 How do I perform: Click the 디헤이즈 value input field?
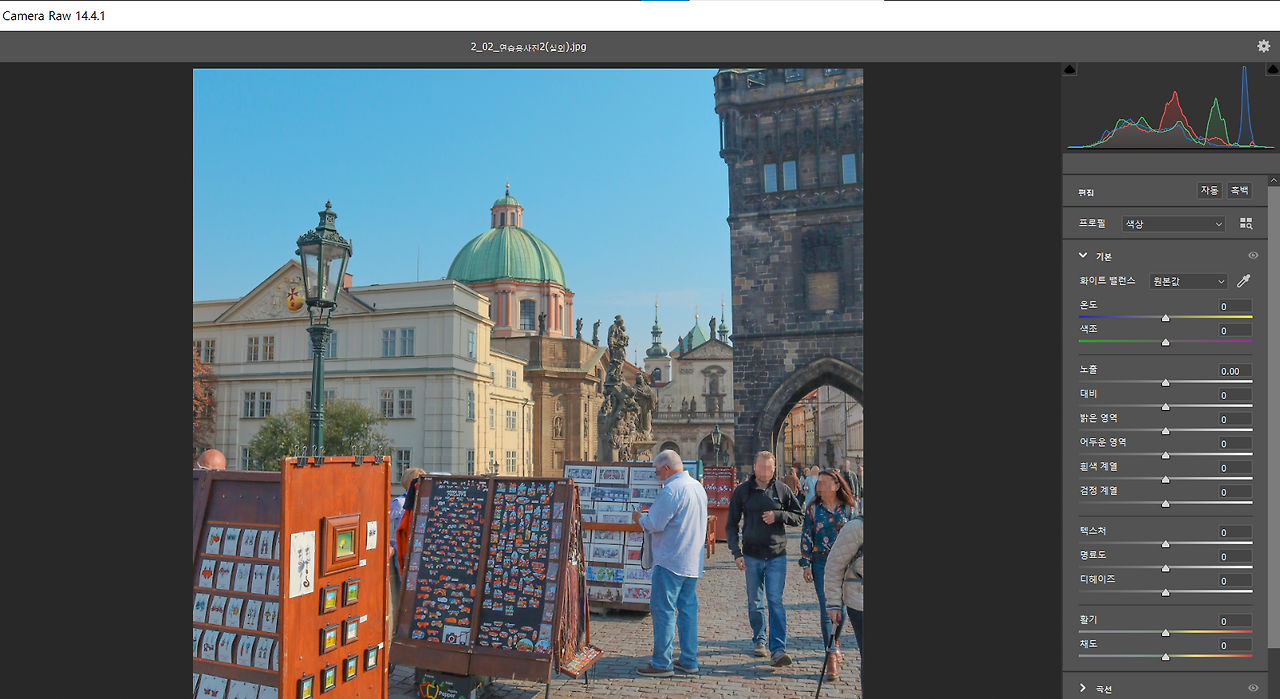point(1234,581)
